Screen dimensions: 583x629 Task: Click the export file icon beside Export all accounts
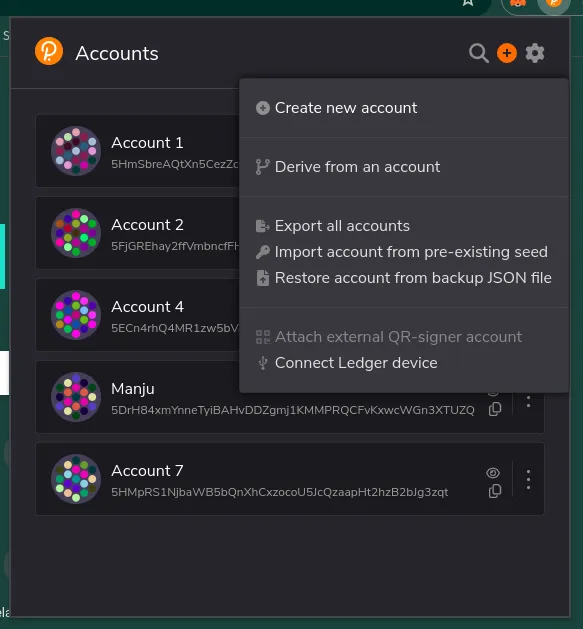click(x=262, y=226)
